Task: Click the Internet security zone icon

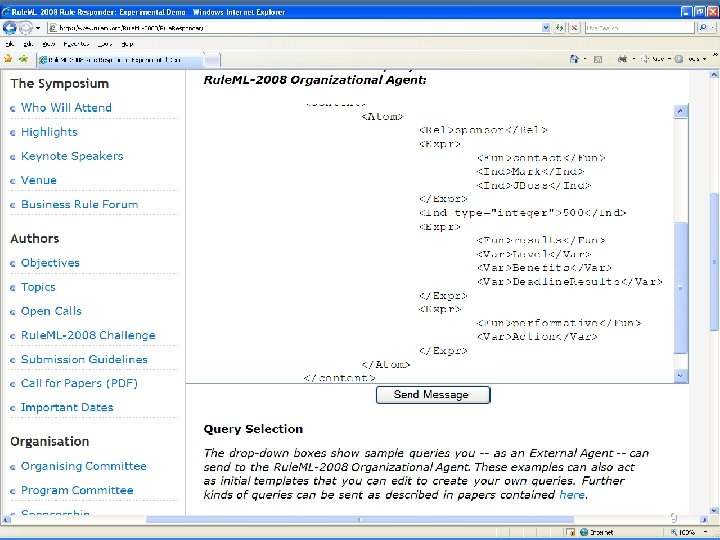Action: tap(584, 532)
